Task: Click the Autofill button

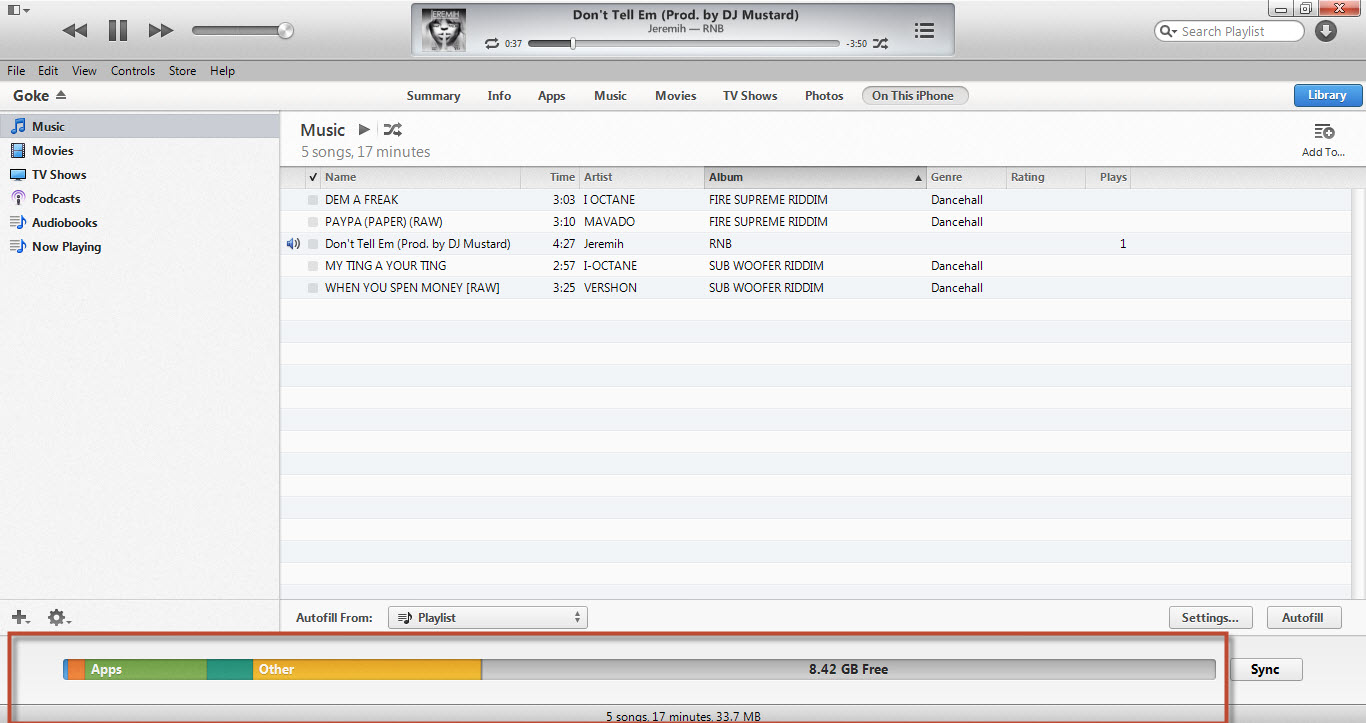Action: tap(1303, 618)
